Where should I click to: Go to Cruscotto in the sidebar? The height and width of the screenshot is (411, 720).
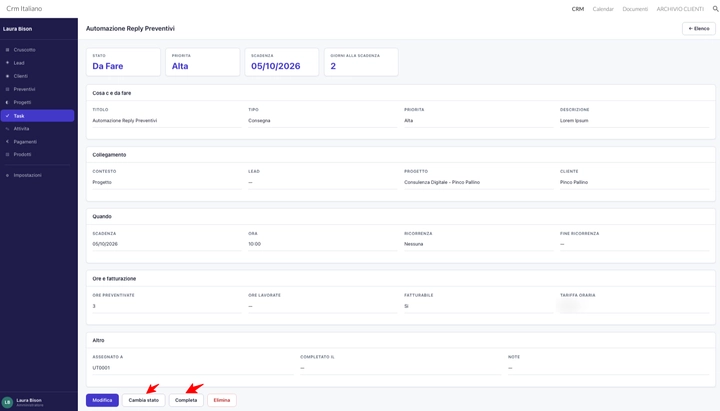24,50
